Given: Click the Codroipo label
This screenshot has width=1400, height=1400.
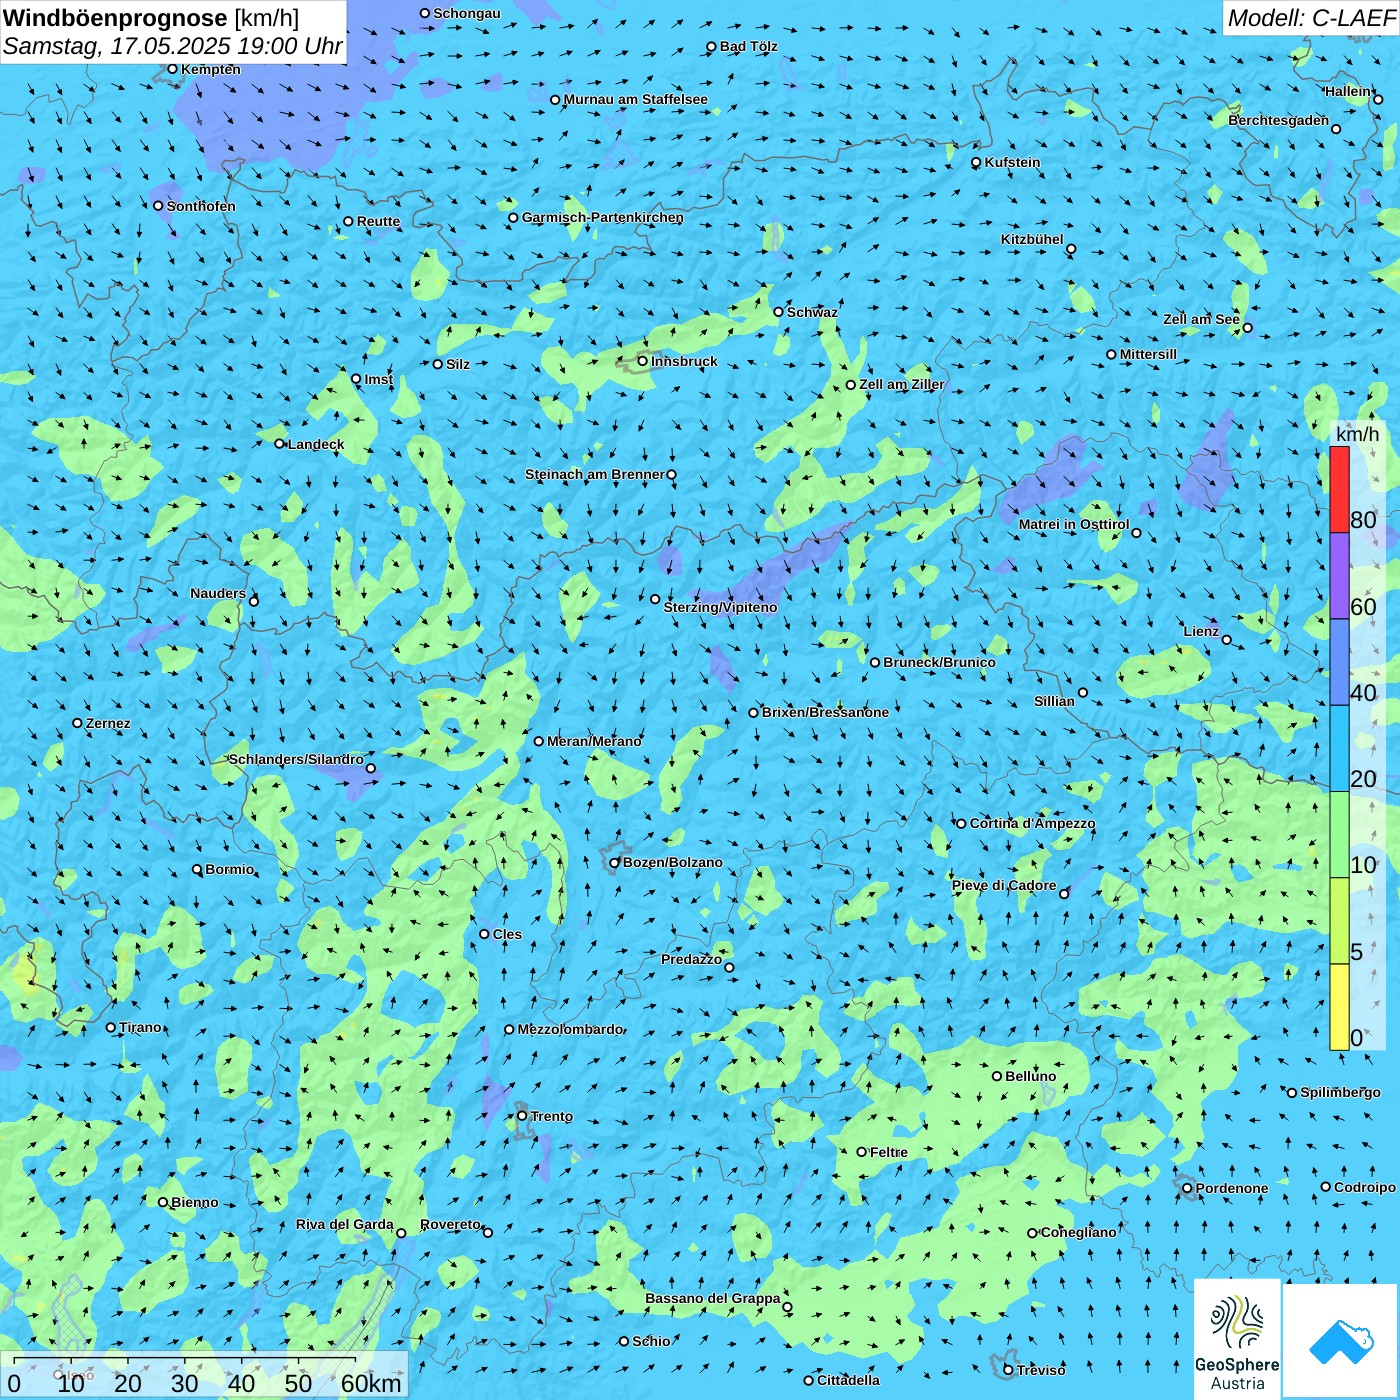Looking at the screenshot, I should [x=1365, y=1187].
